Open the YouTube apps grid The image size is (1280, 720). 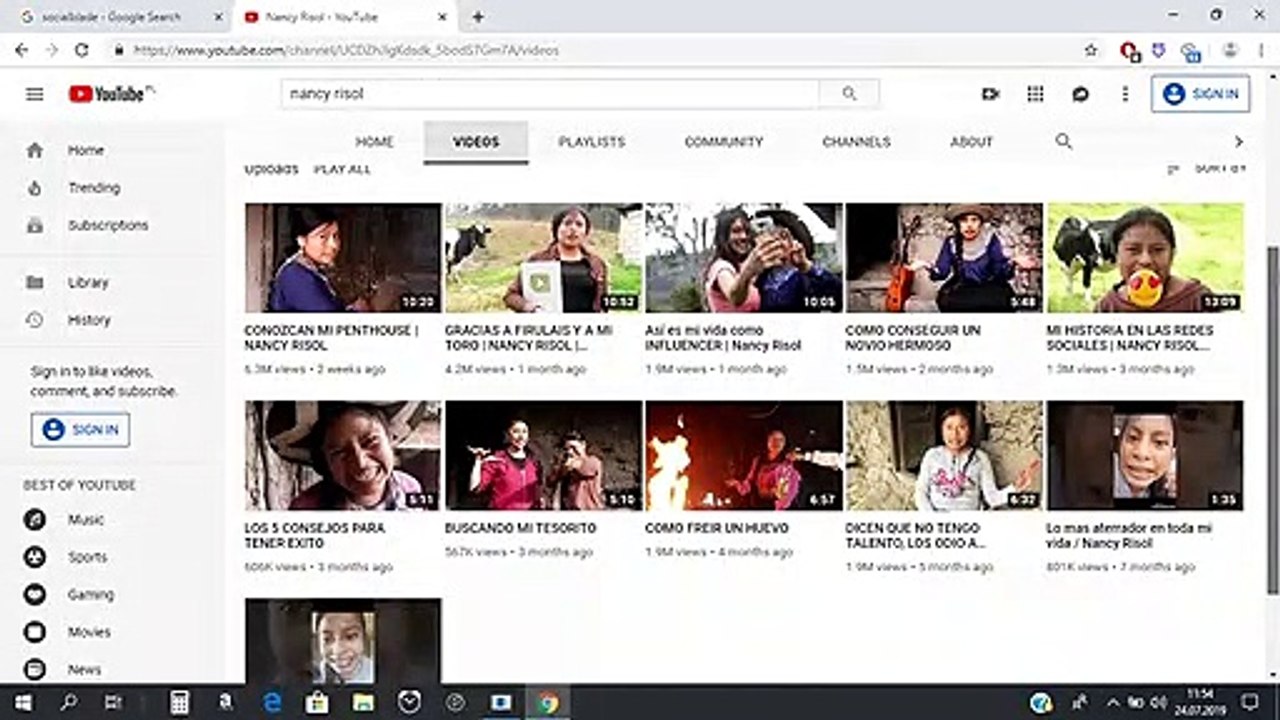(x=1036, y=94)
